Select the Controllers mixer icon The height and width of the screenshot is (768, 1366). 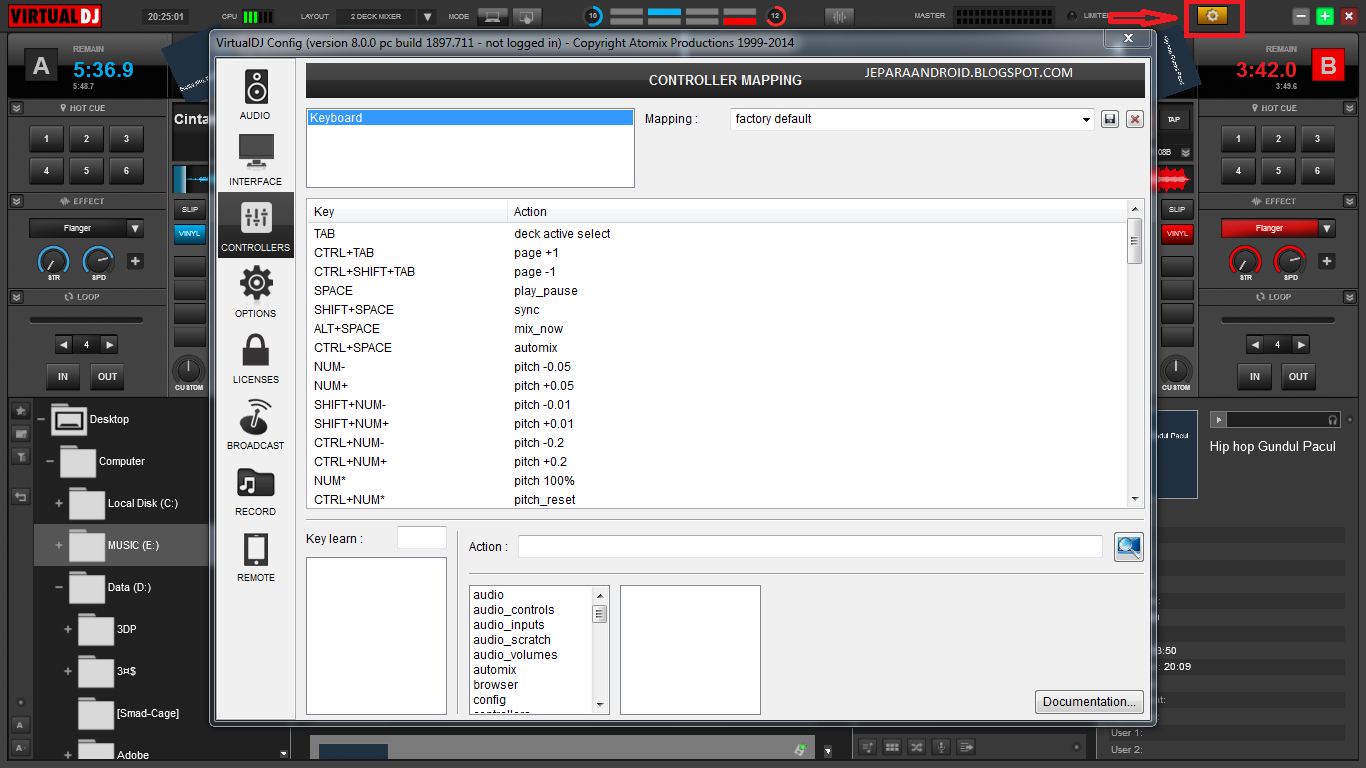coord(256,225)
